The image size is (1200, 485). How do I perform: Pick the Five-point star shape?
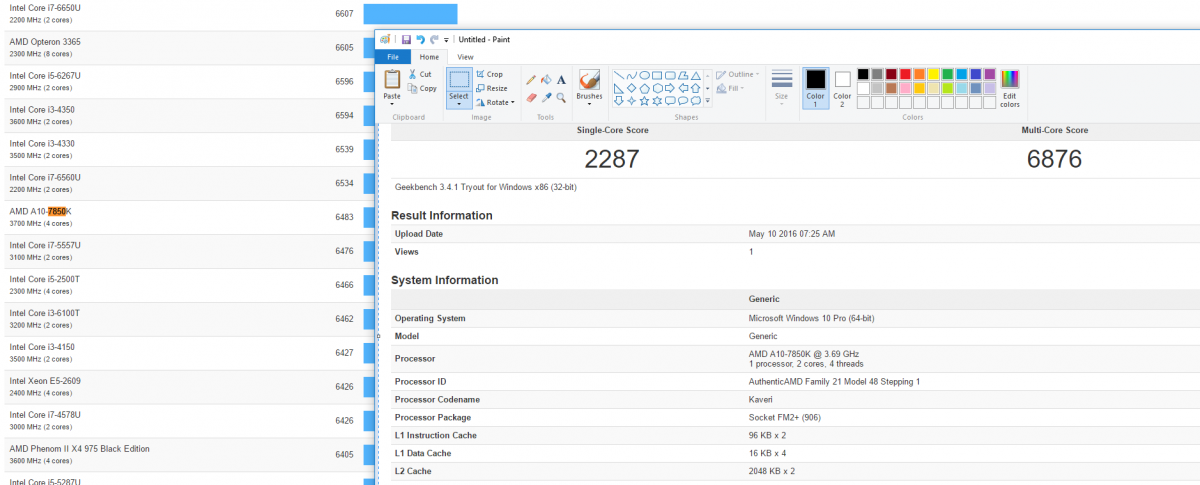click(645, 101)
